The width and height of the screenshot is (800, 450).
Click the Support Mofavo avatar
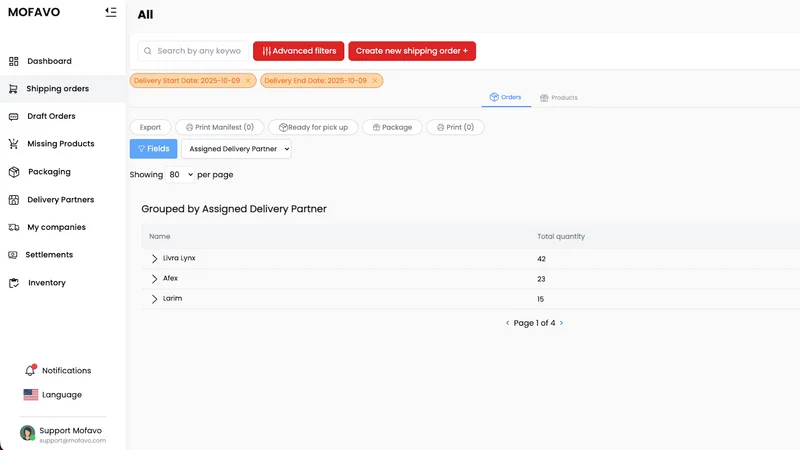click(x=27, y=433)
